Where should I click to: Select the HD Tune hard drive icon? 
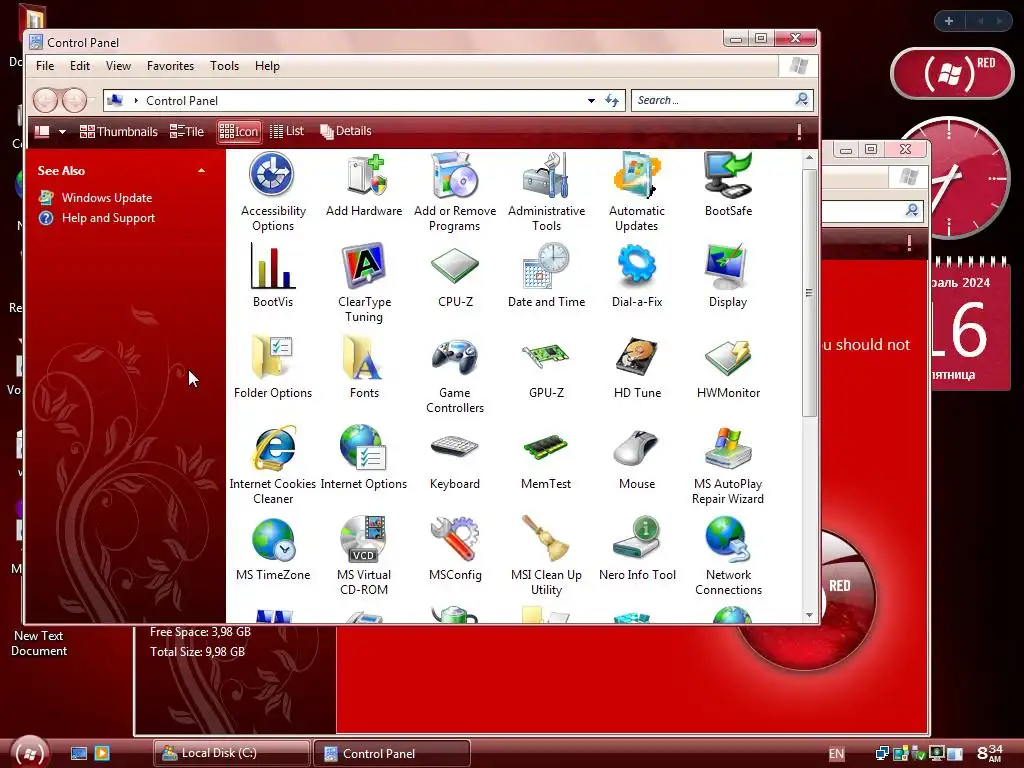(637, 357)
